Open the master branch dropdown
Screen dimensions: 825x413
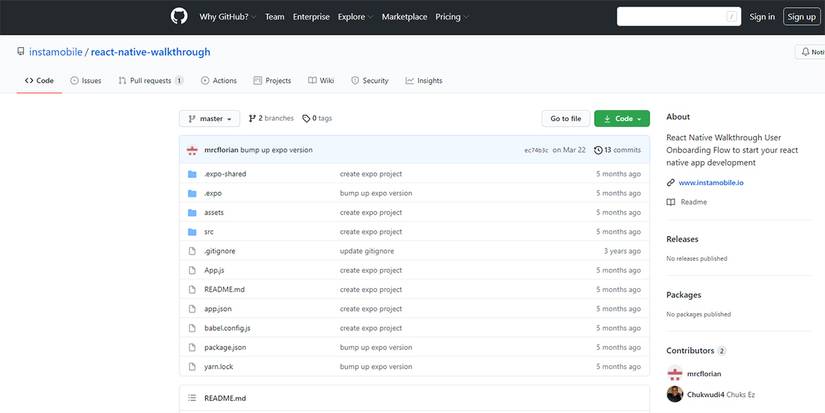[x=209, y=118]
